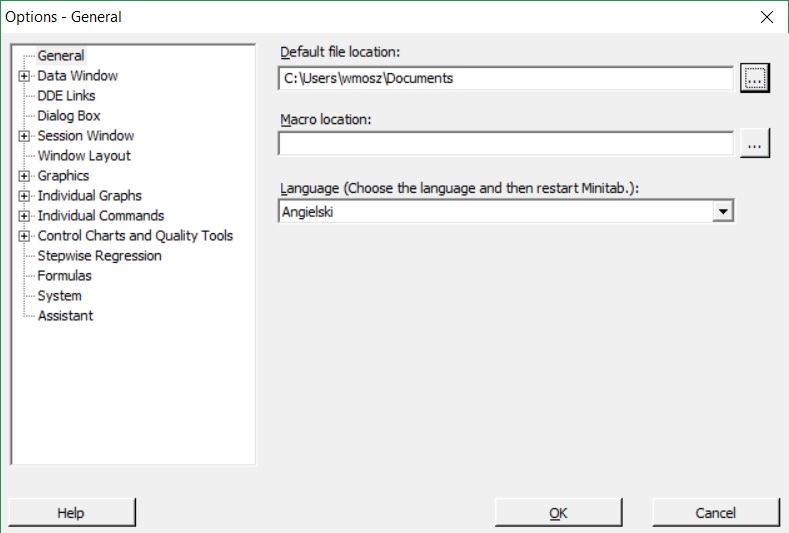Expand the Session Window tree node
Image resolution: width=789 pixels, height=533 pixels.
(x=24, y=136)
